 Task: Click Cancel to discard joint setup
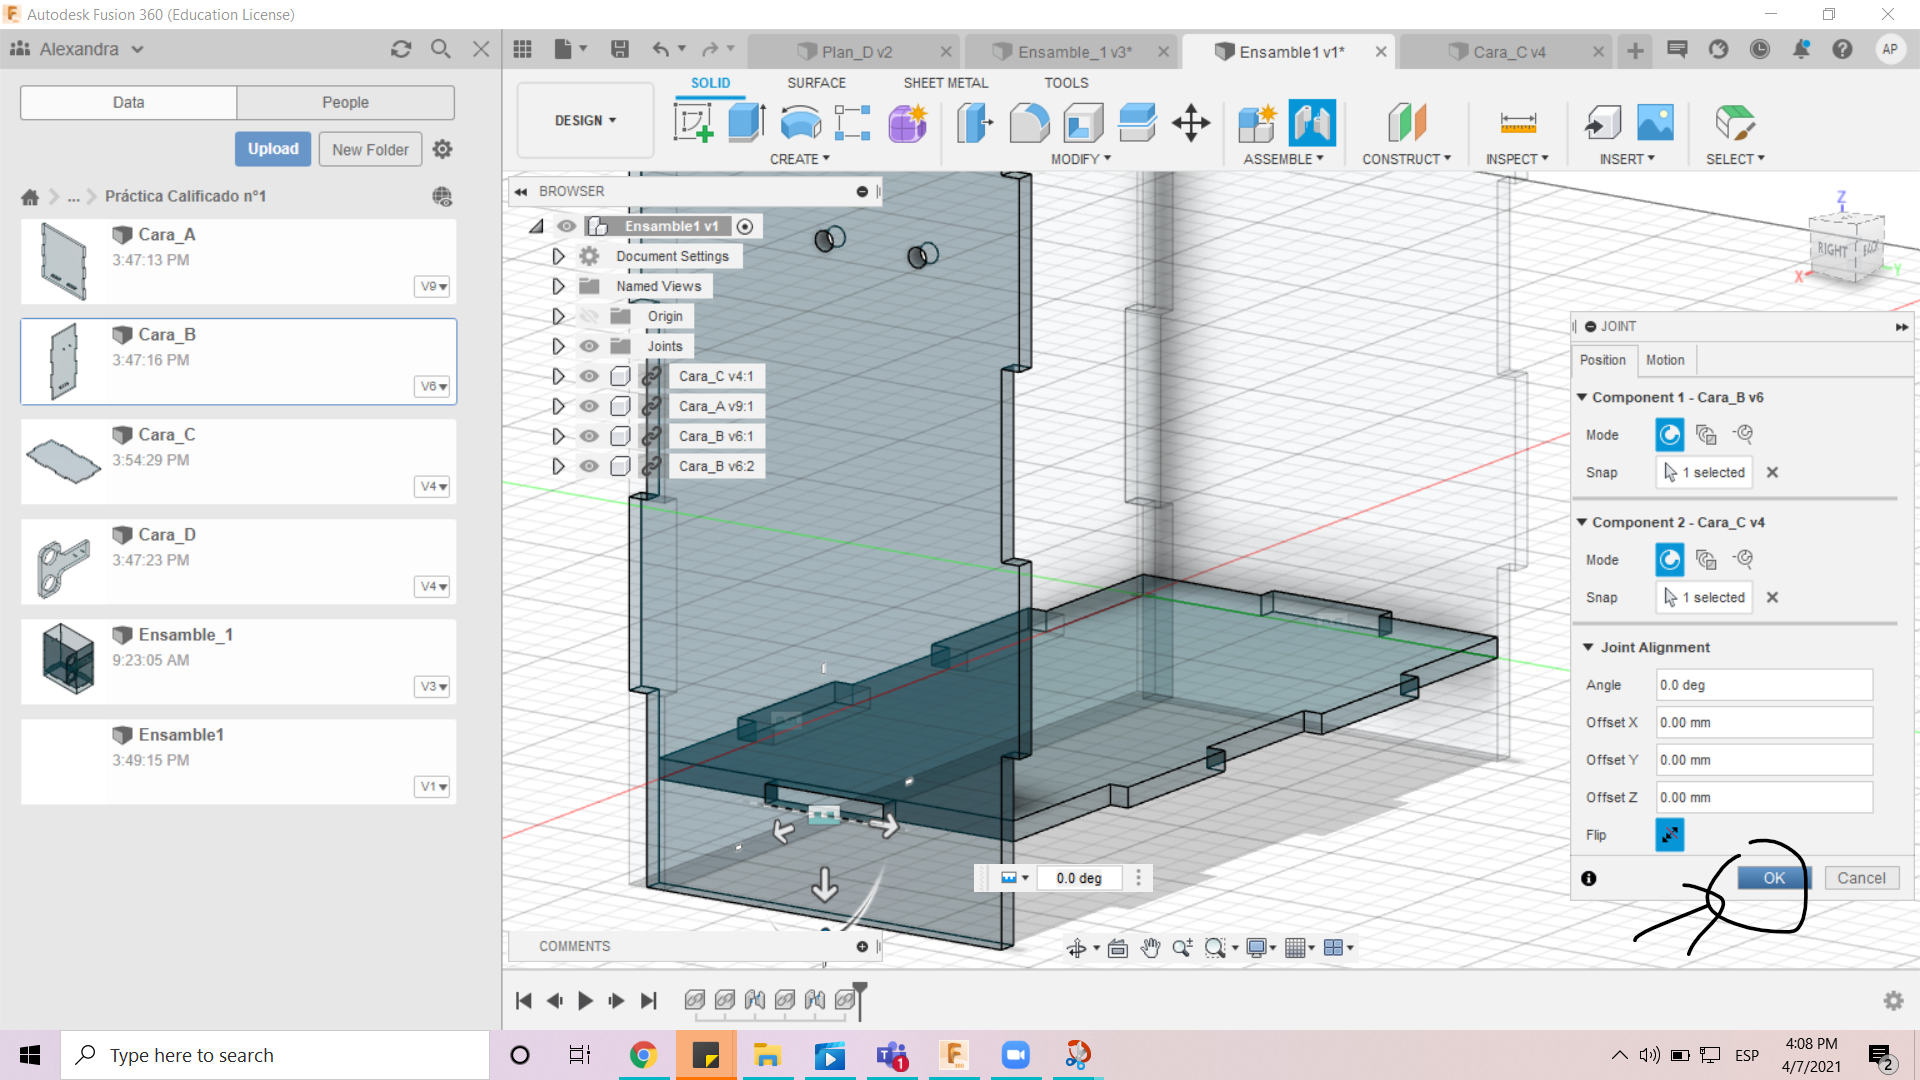tap(1862, 877)
